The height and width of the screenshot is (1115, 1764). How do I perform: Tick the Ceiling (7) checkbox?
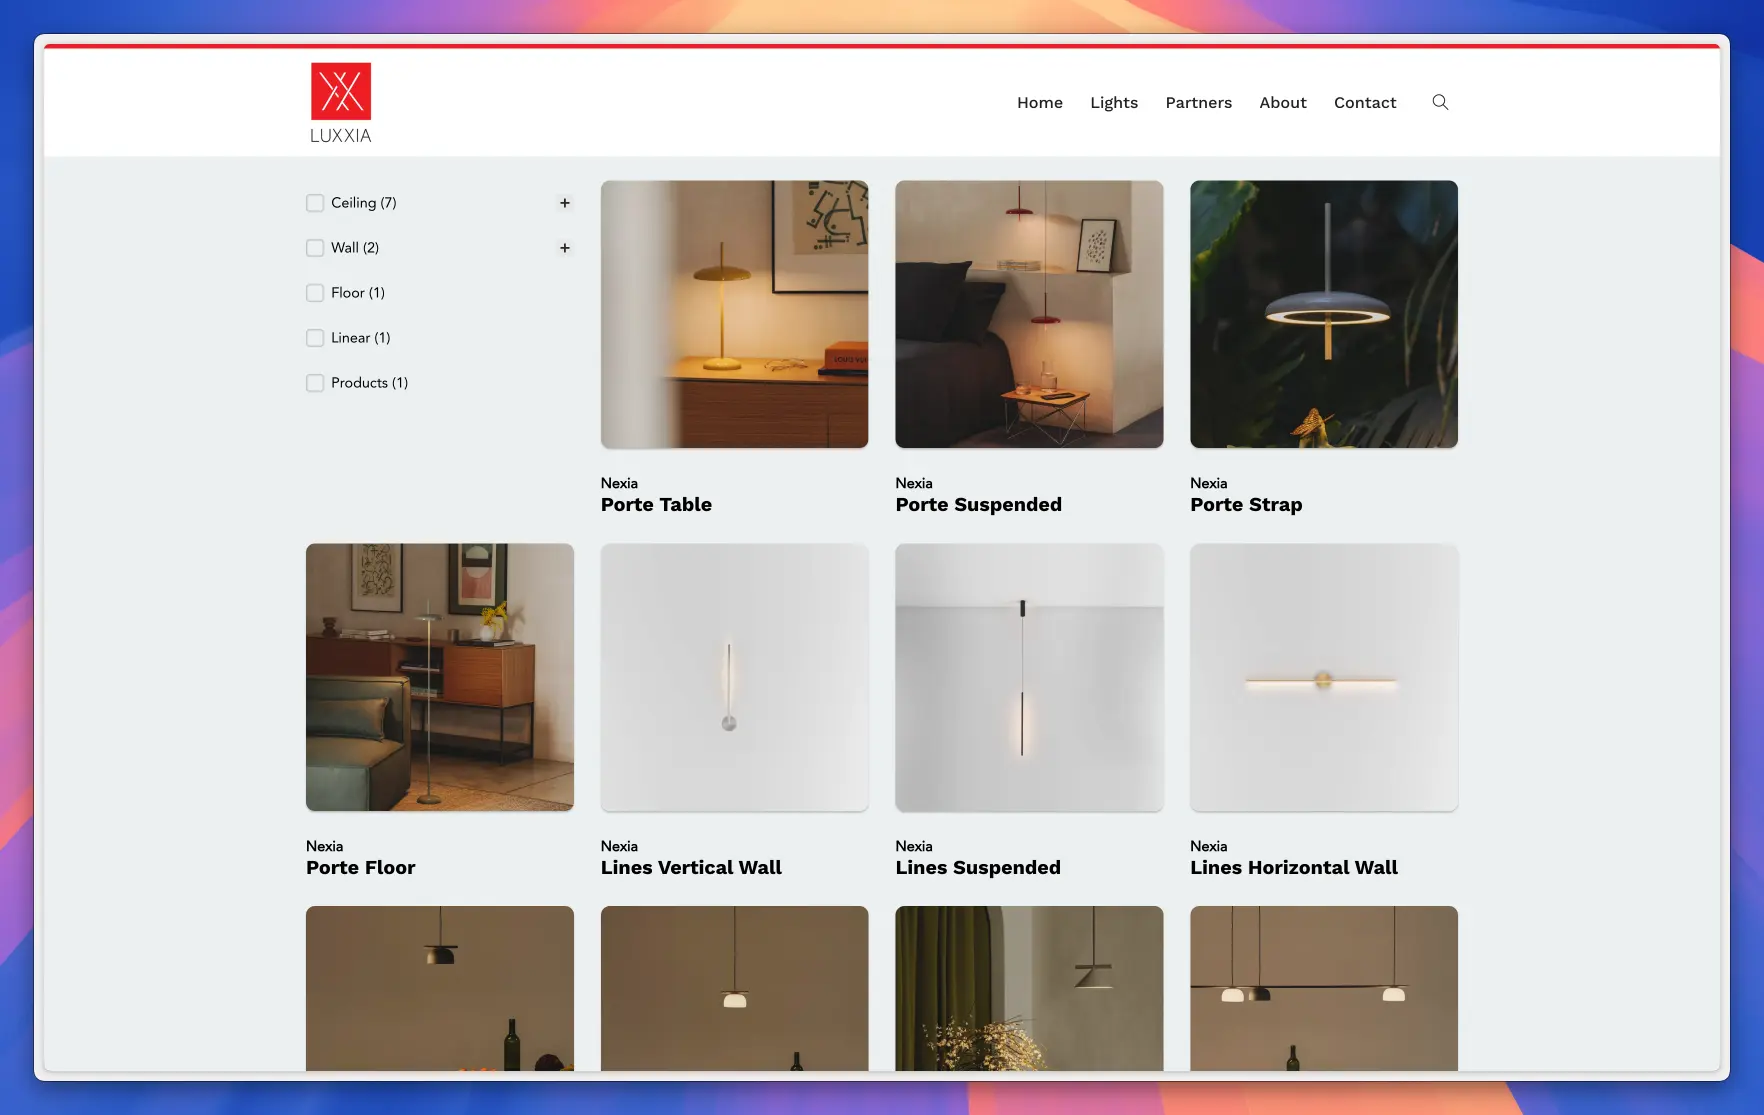pyautogui.click(x=315, y=203)
